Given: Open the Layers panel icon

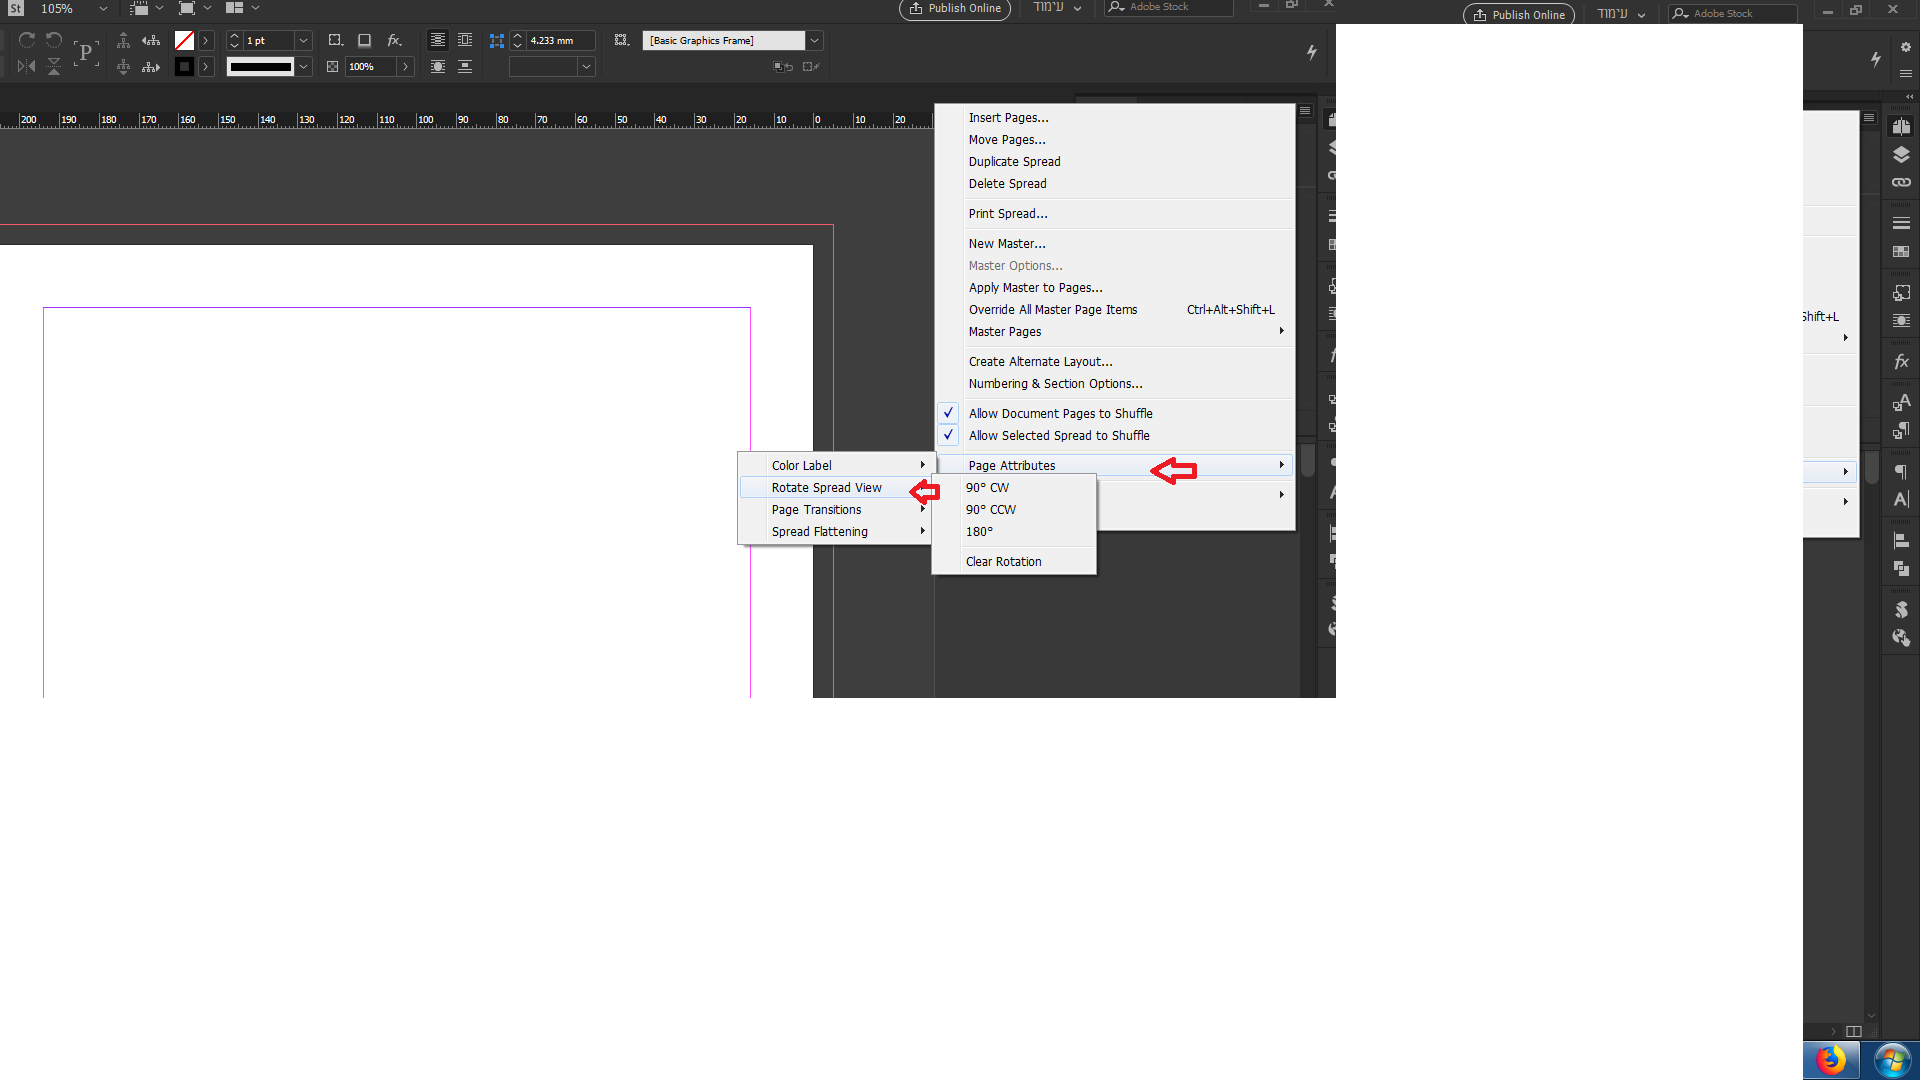Looking at the screenshot, I should point(1901,155).
